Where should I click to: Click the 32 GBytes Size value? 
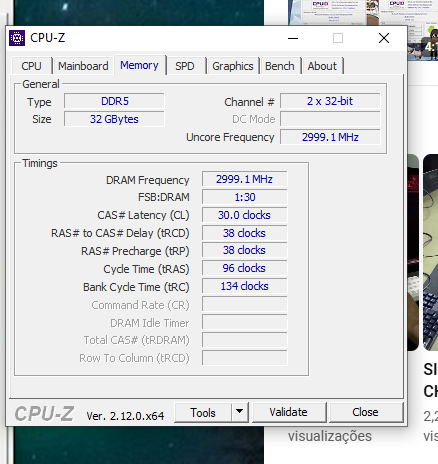(114, 119)
